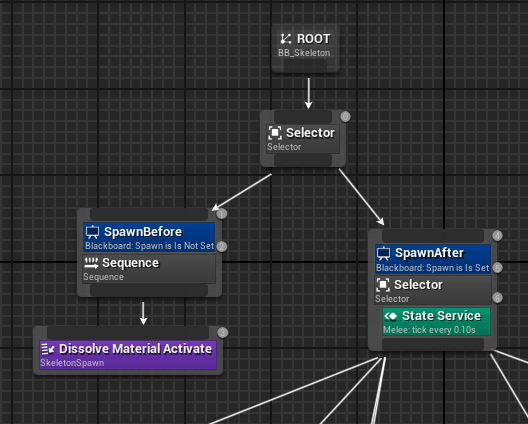The width and height of the screenshot is (528, 424).
Task: Click execution index badge 3 on Dissolve node
Action: pos(222,333)
